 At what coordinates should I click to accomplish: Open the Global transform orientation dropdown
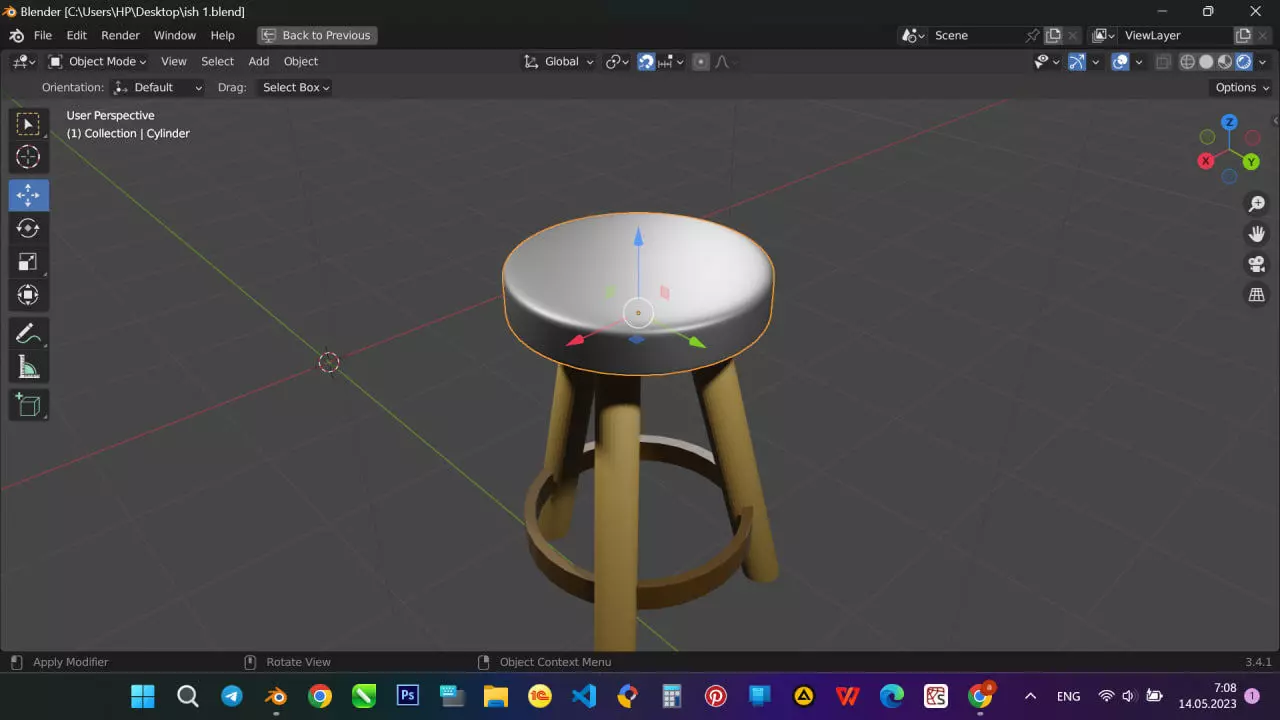click(559, 62)
